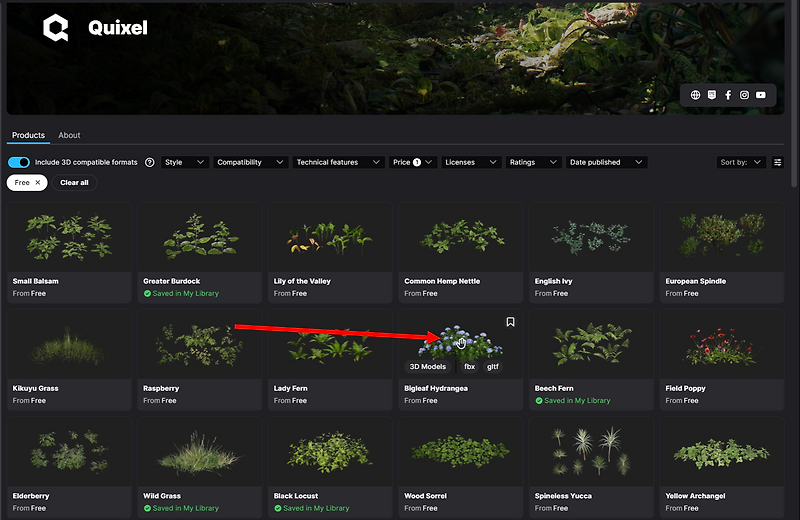Viewport: 800px width, 520px height.
Task: Click the Clear all button
Action: coord(74,183)
